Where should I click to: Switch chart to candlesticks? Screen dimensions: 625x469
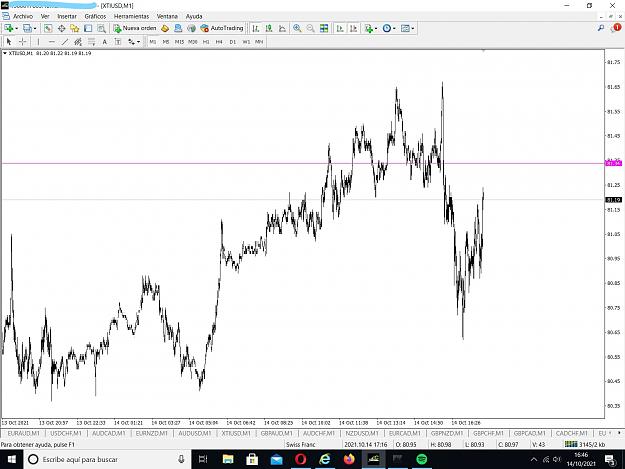(x=269, y=28)
